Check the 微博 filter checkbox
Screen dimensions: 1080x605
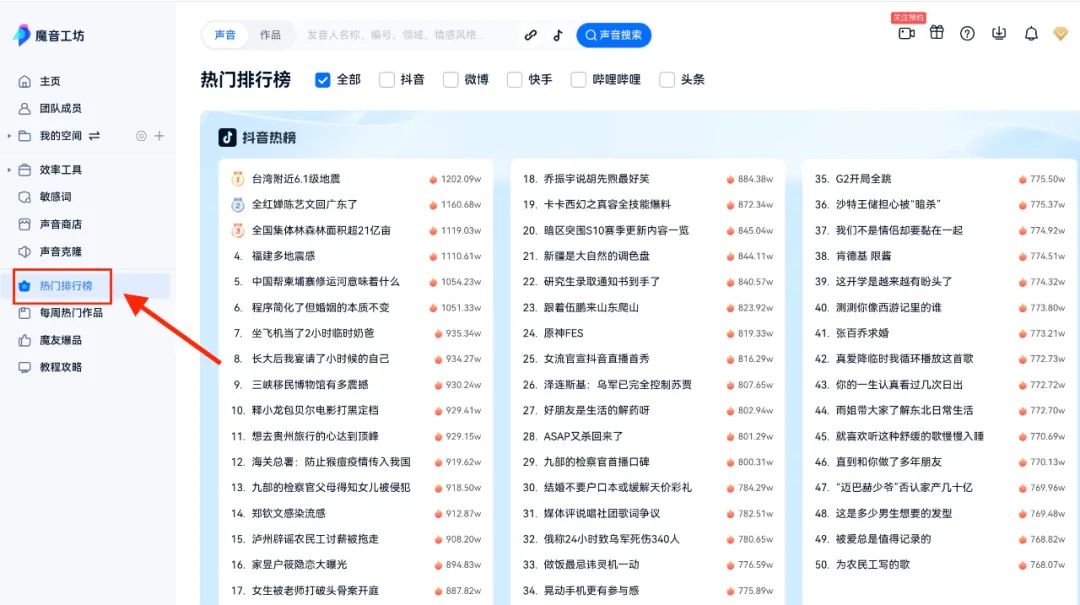450,80
